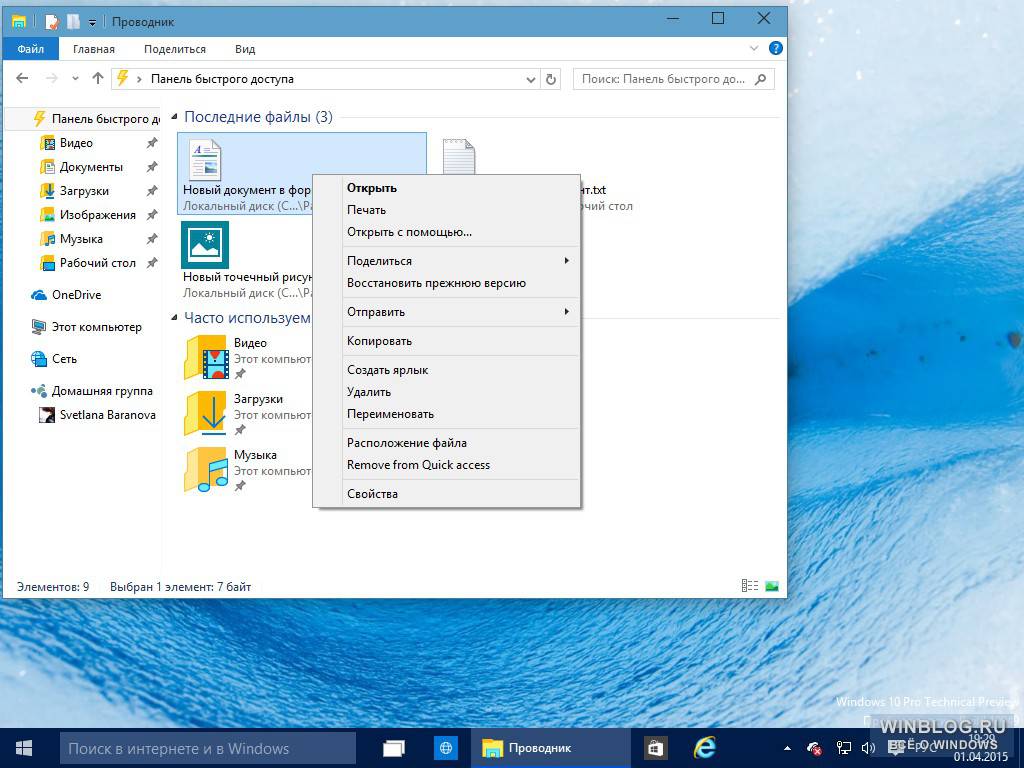
Task: Collapse the Часто используемые group
Action: (x=174, y=318)
